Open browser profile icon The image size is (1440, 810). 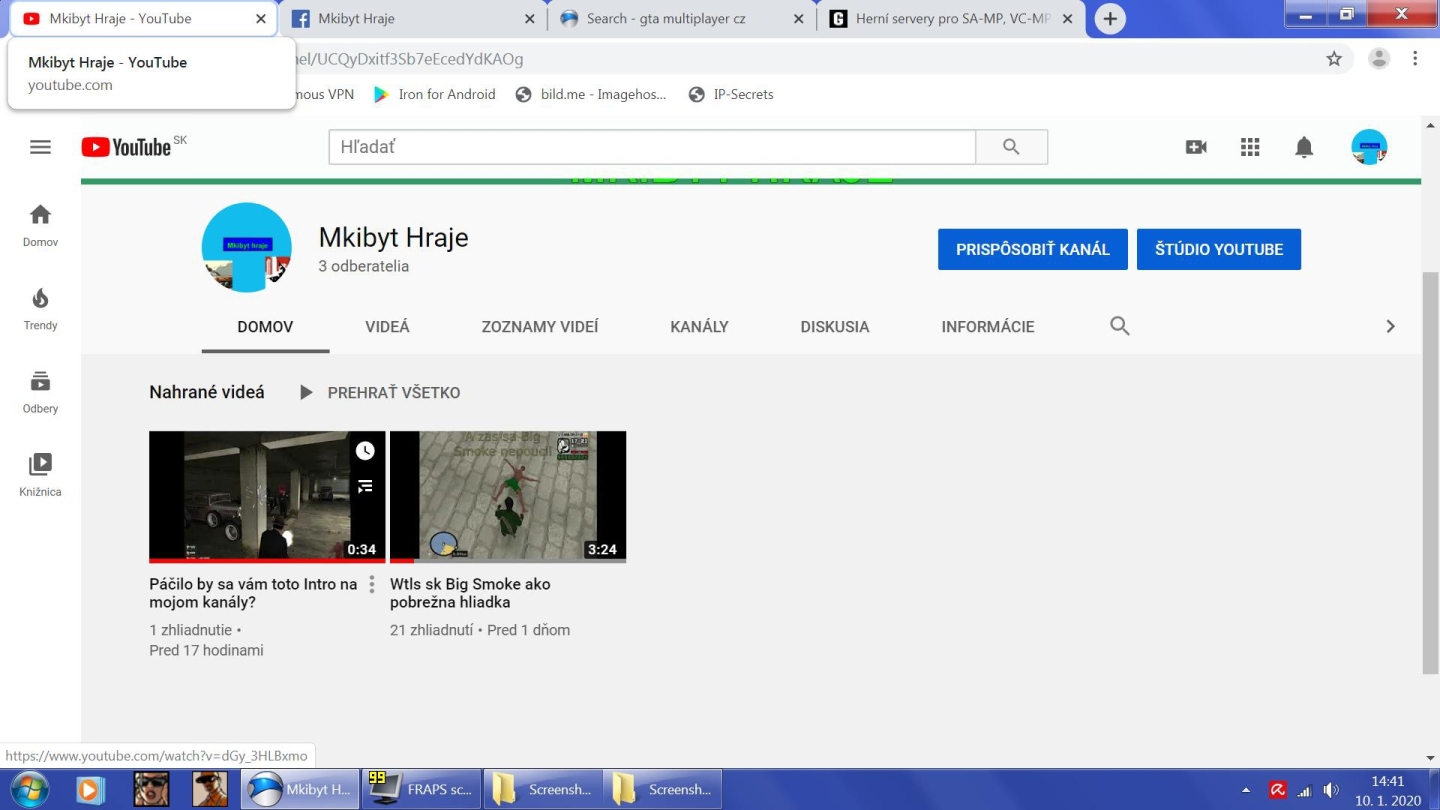pyautogui.click(x=1379, y=59)
